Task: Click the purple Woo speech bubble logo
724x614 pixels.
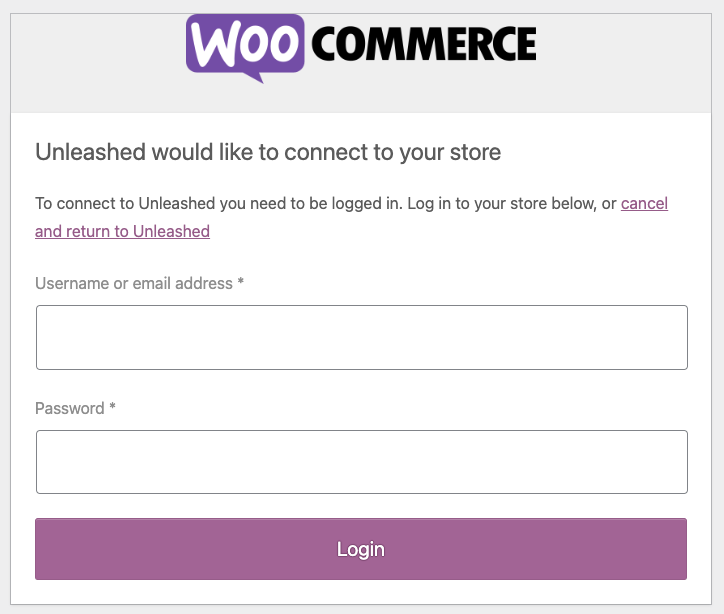Action: point(245,45)
